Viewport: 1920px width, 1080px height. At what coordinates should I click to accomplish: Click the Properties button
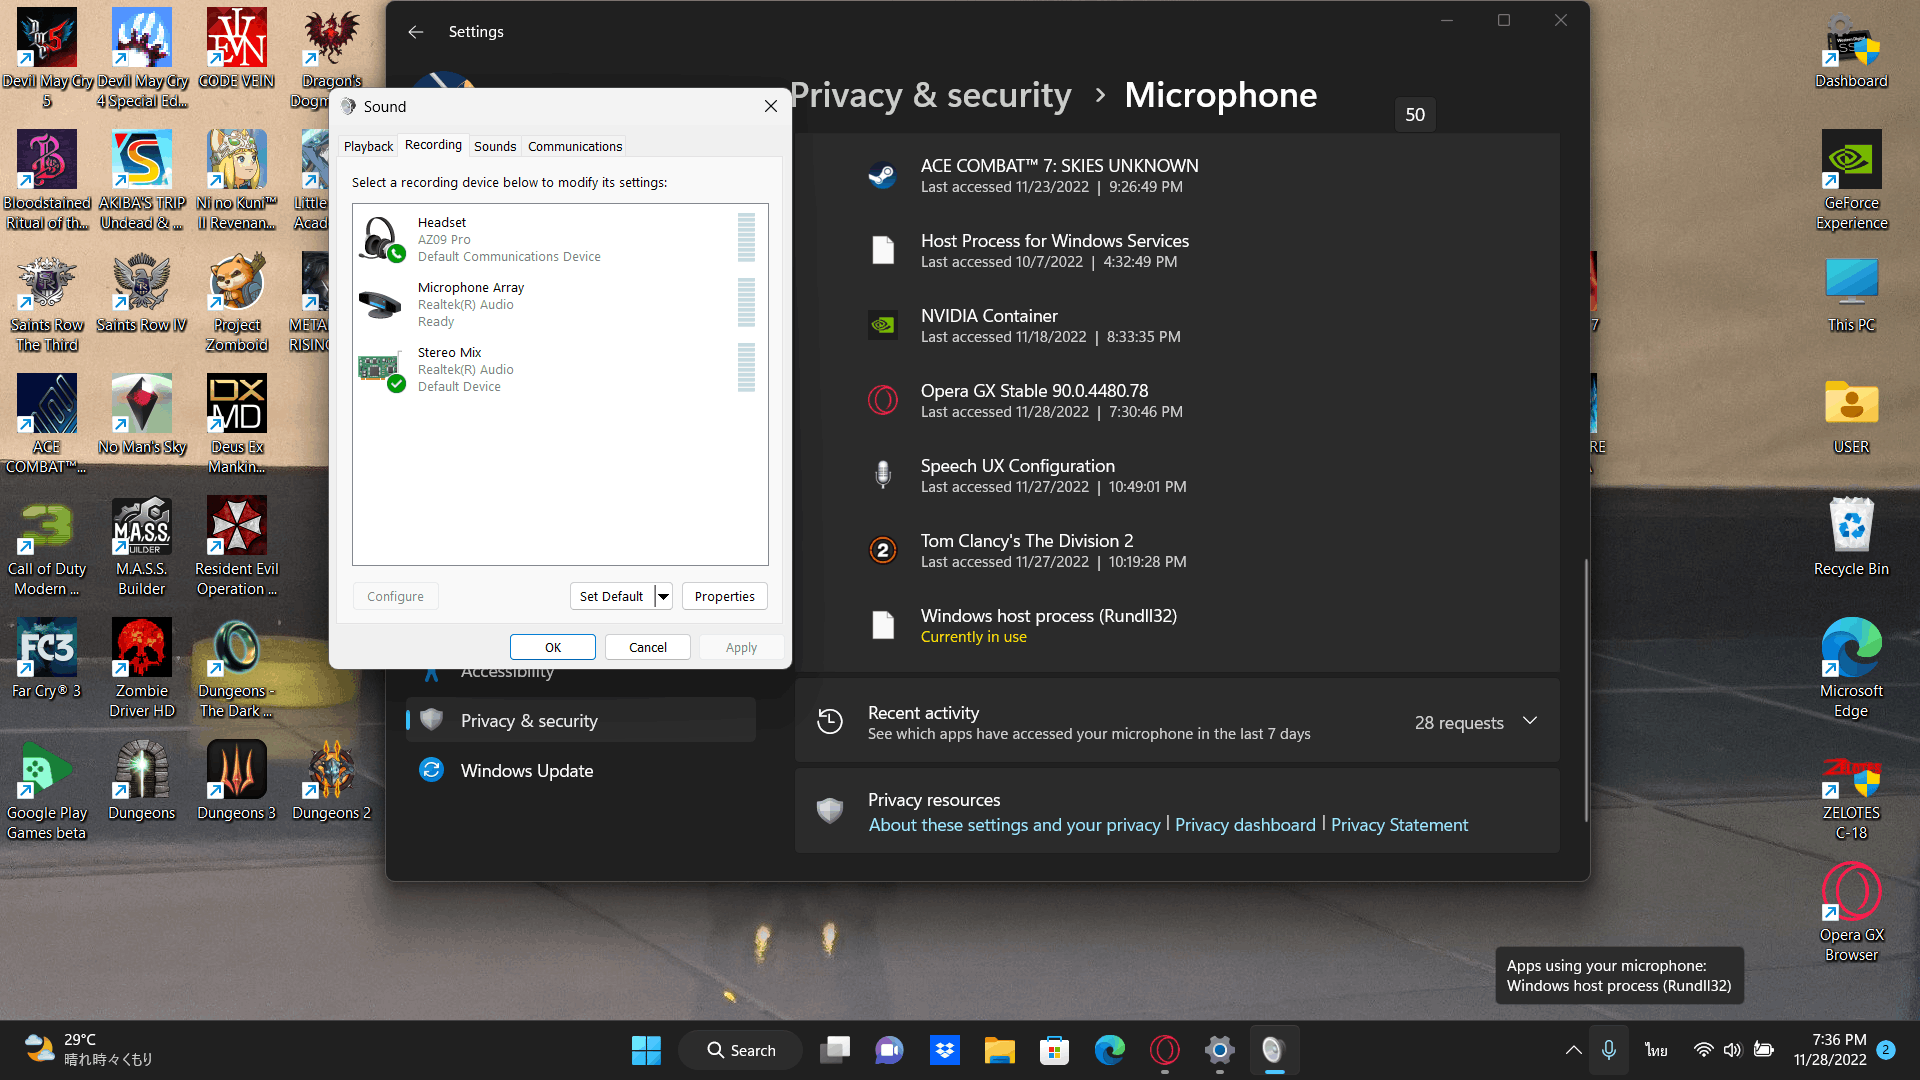pyautogui.click(x=724, y=597)
